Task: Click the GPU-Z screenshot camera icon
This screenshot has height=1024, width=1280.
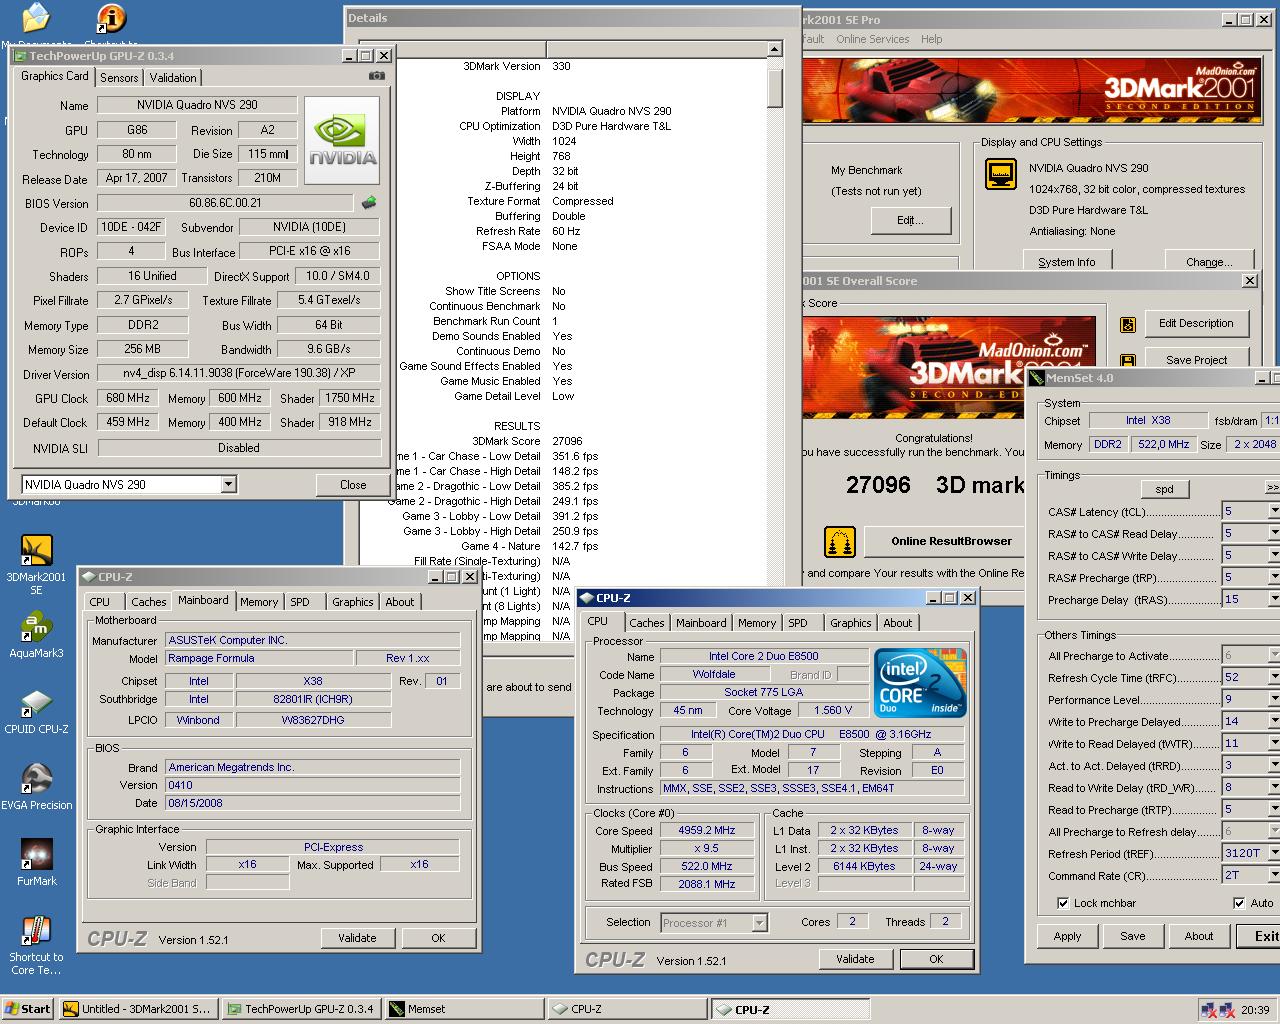Action: coord(376,76)
